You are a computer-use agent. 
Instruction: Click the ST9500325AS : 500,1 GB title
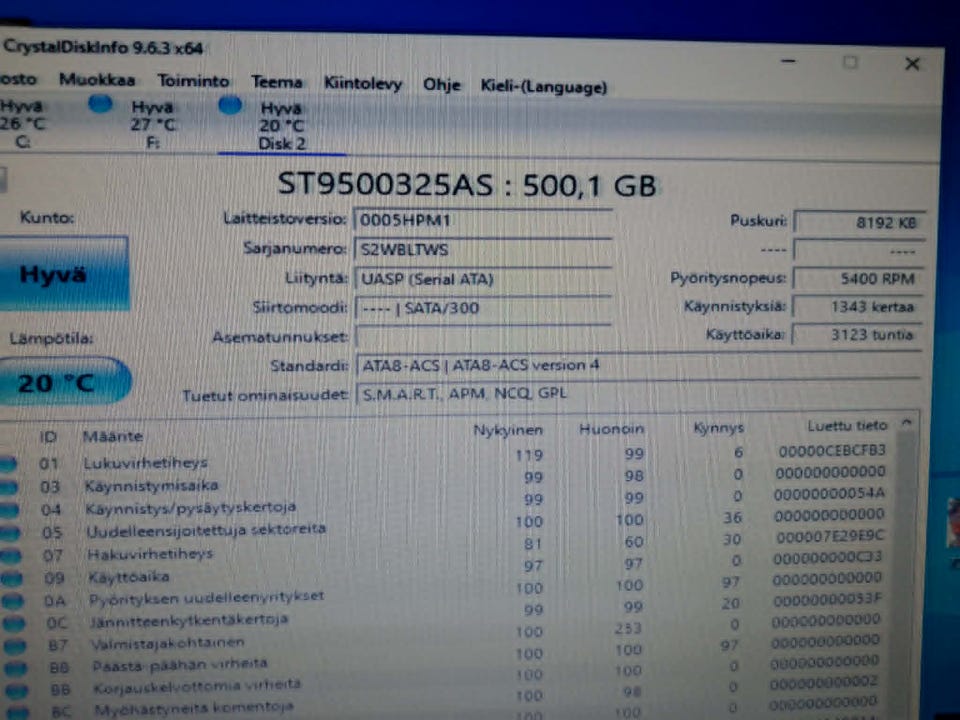(467, 184)
